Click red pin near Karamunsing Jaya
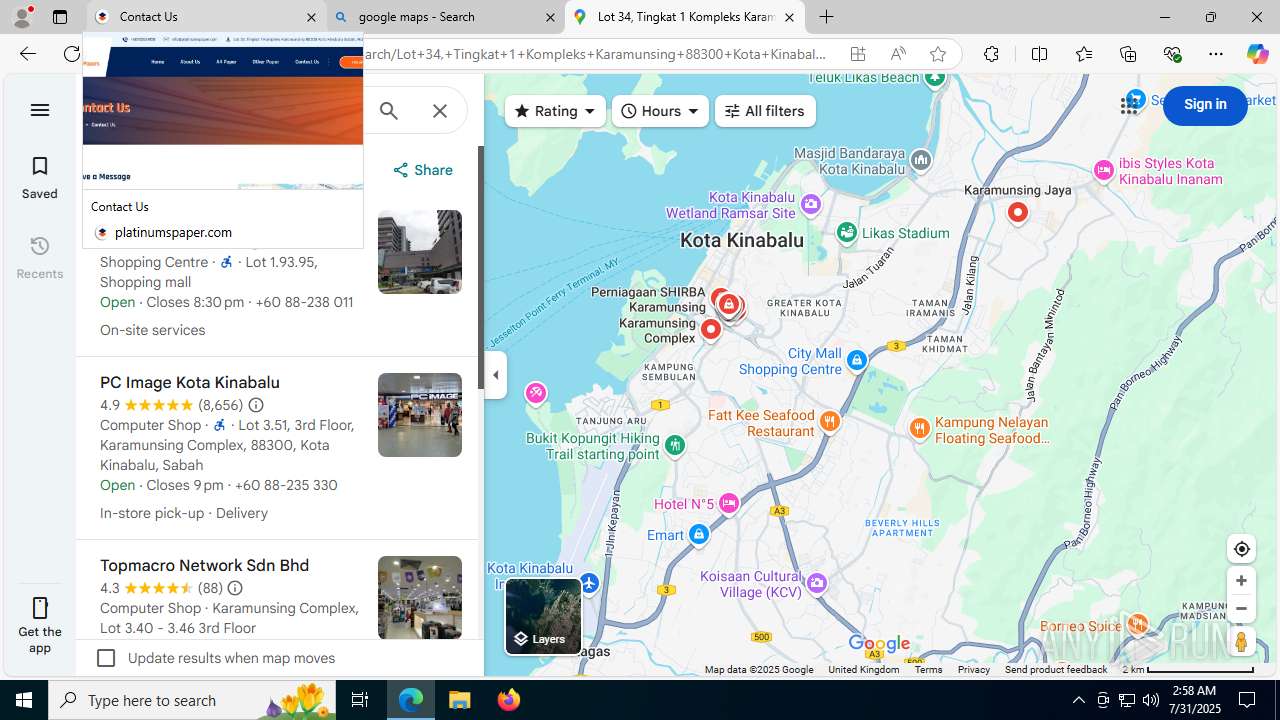 pyautogui.click(x=1018, y=213)
